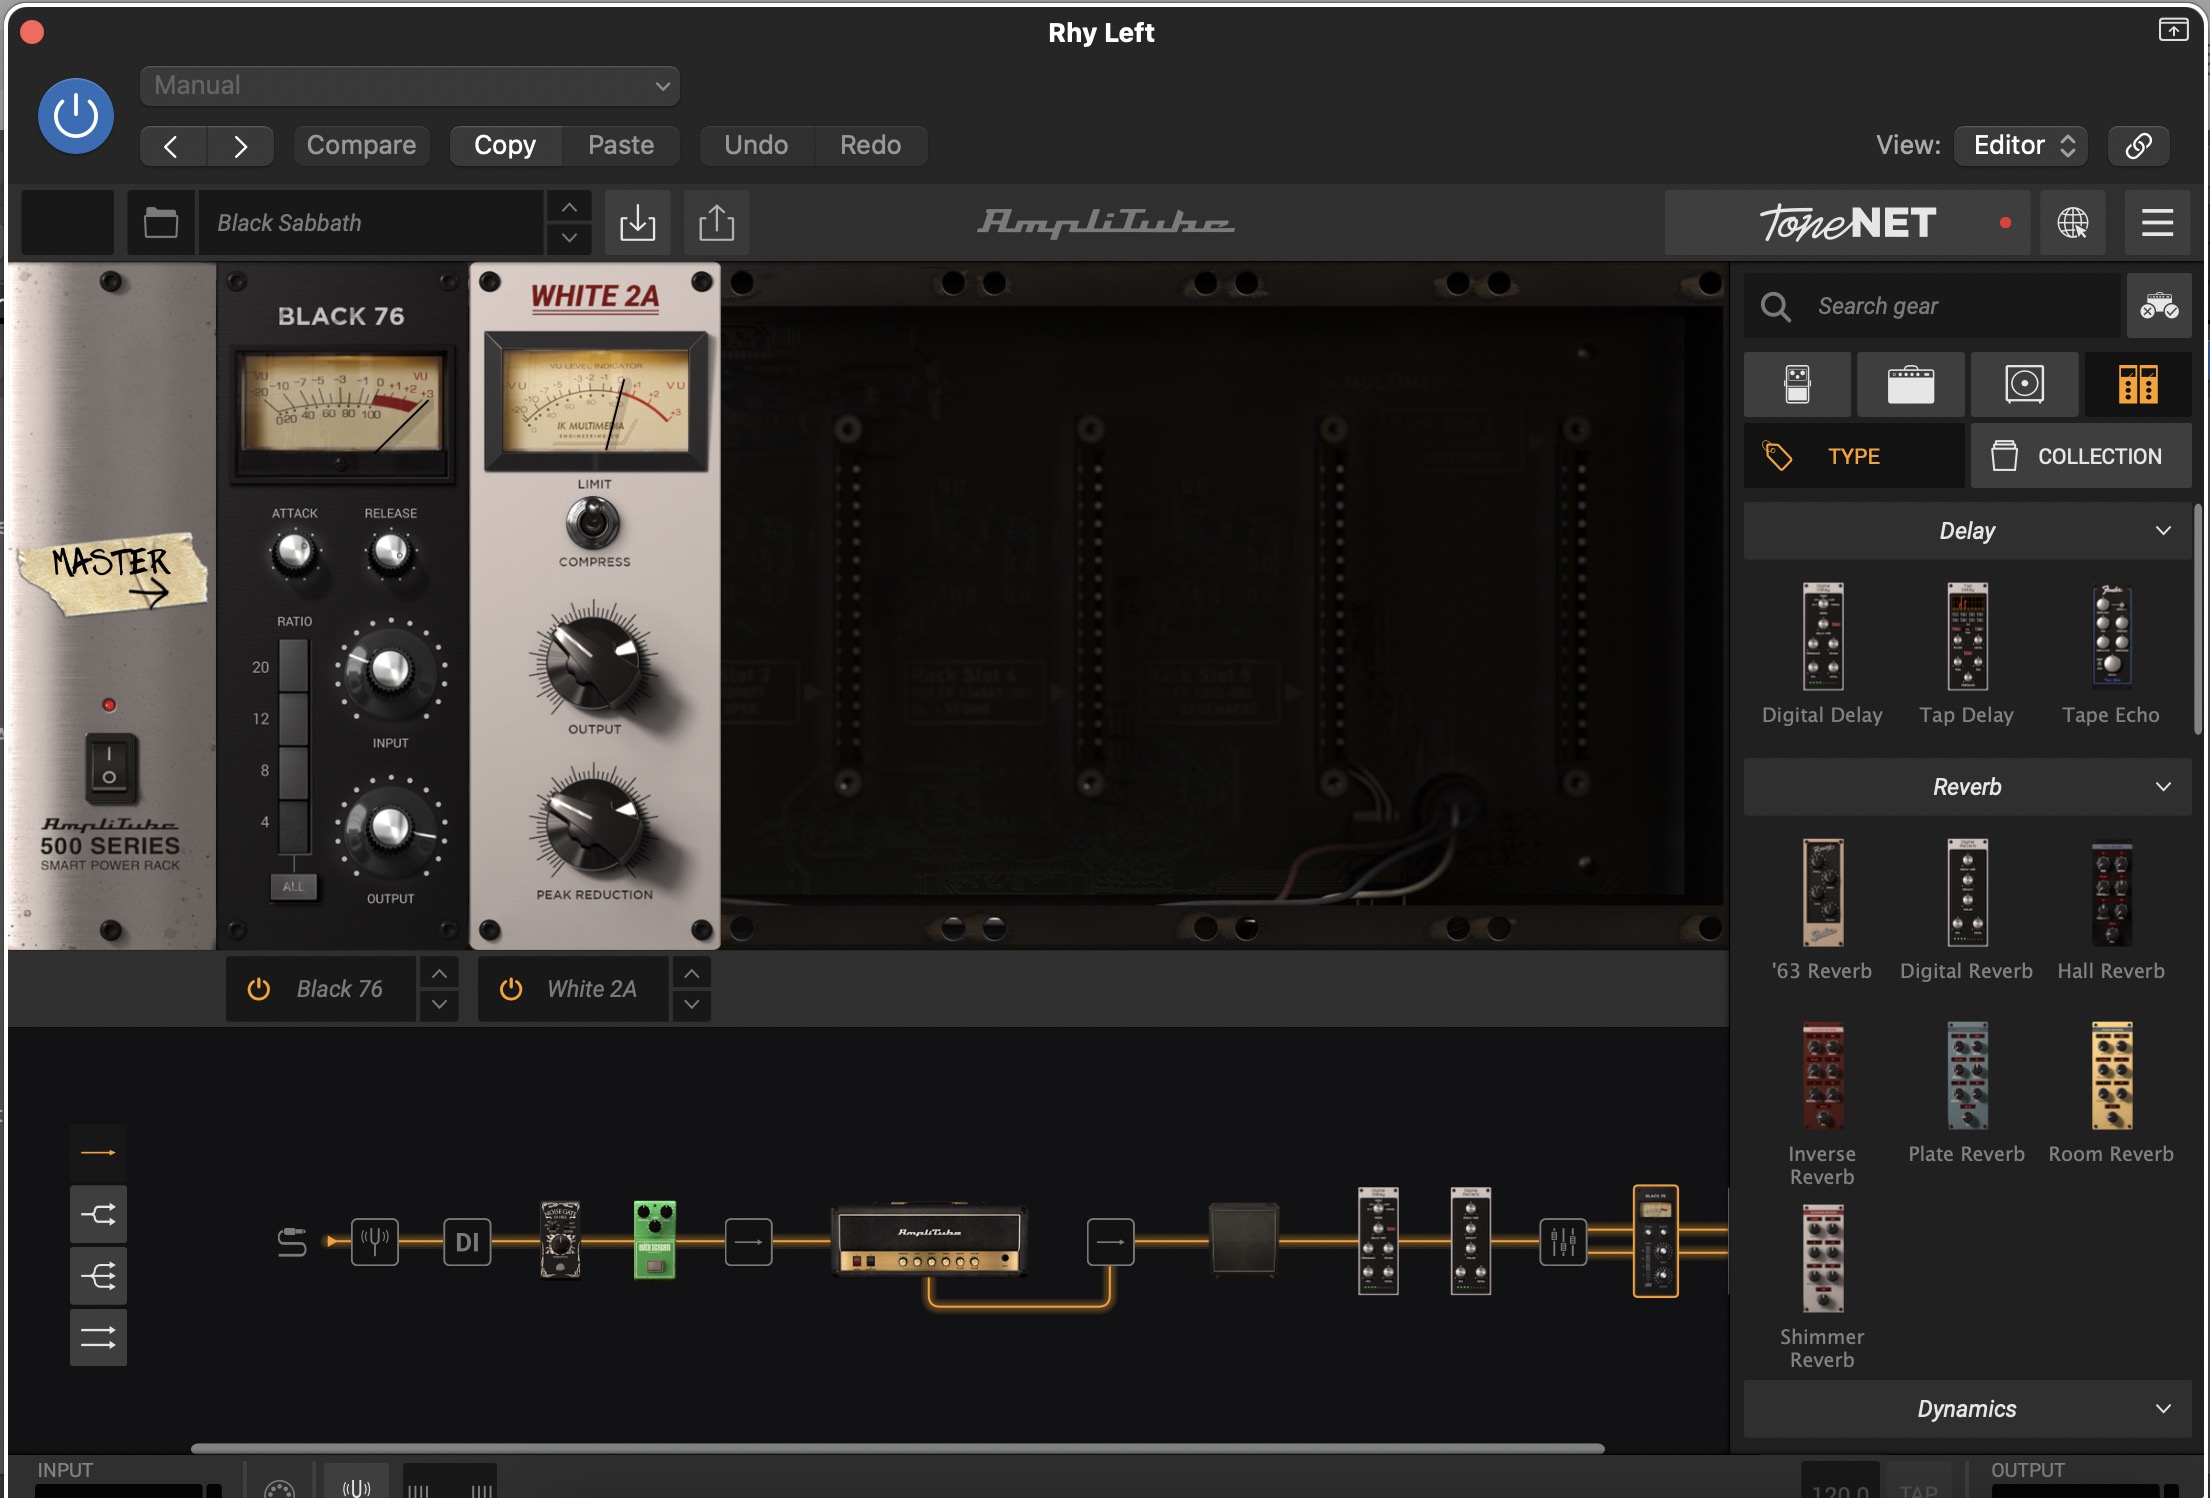Screen dimensions: 2210x1498
Task: Open the ToneNET panel
Action: 1847,223
